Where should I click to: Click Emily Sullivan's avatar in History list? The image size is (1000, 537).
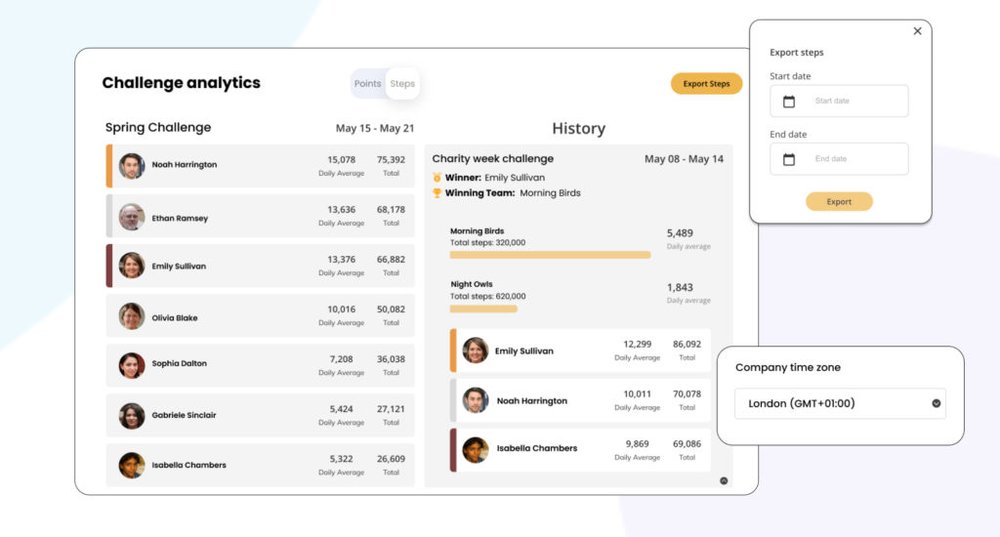(x=475, y=350)
